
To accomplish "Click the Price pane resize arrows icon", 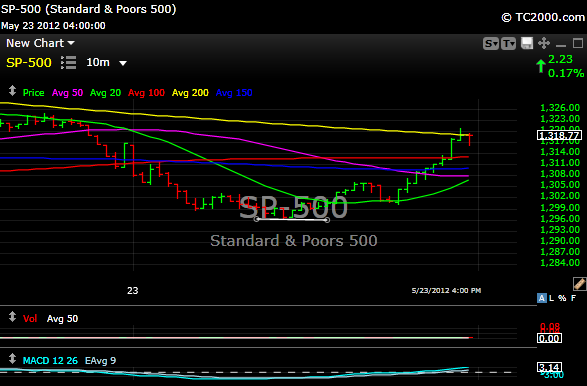I will (x=12, y=91).
